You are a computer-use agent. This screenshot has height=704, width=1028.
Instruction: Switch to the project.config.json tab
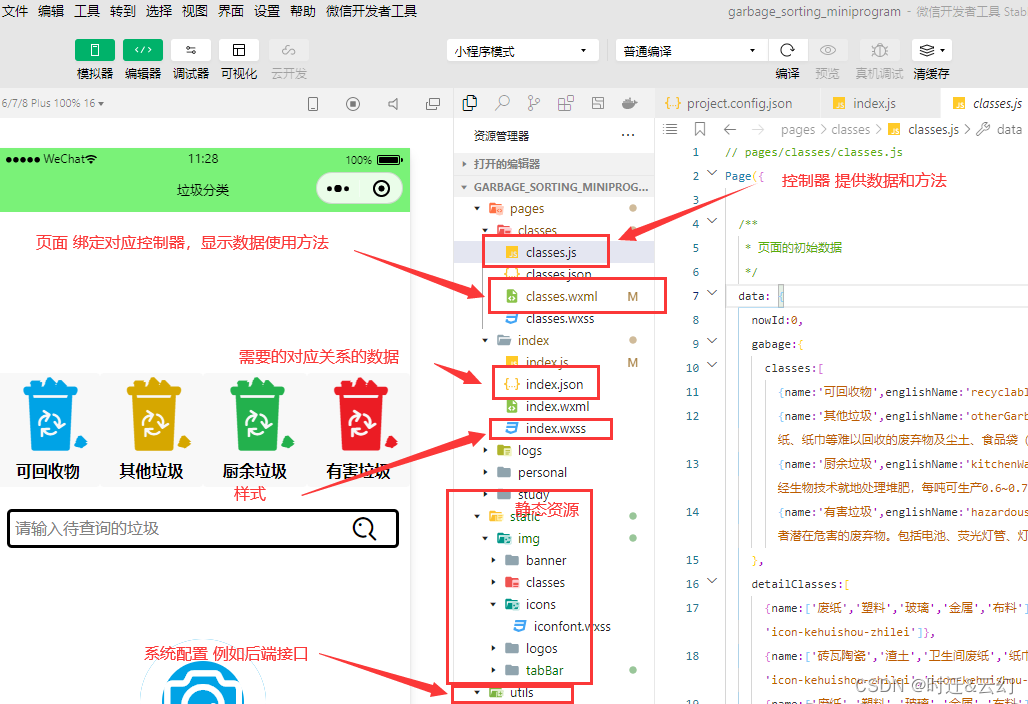(738, 104)
